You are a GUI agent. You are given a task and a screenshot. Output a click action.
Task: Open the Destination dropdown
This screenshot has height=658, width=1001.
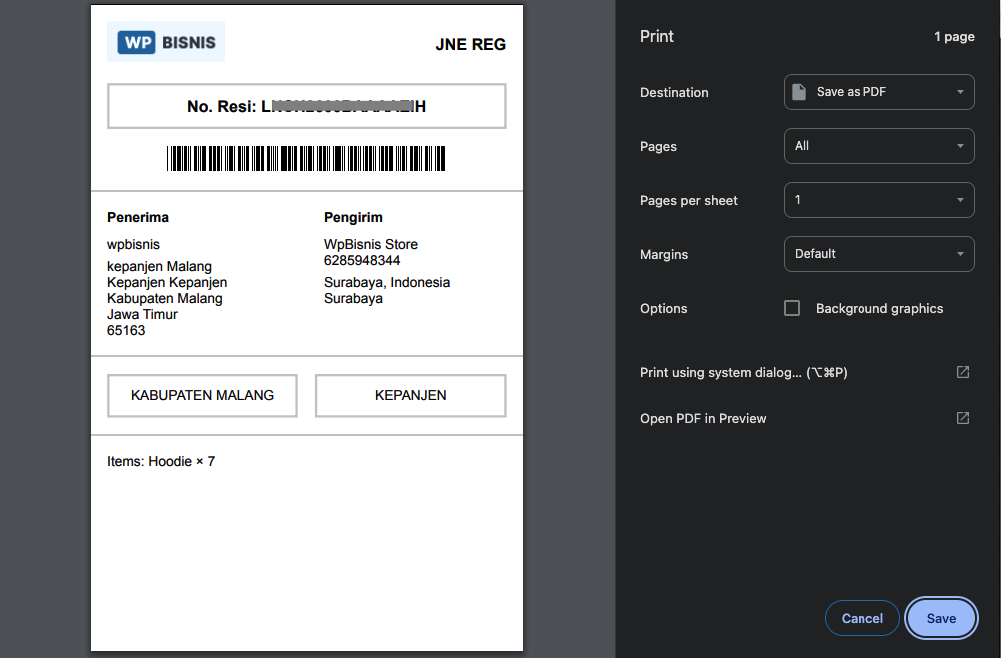(x=879, y=92)
